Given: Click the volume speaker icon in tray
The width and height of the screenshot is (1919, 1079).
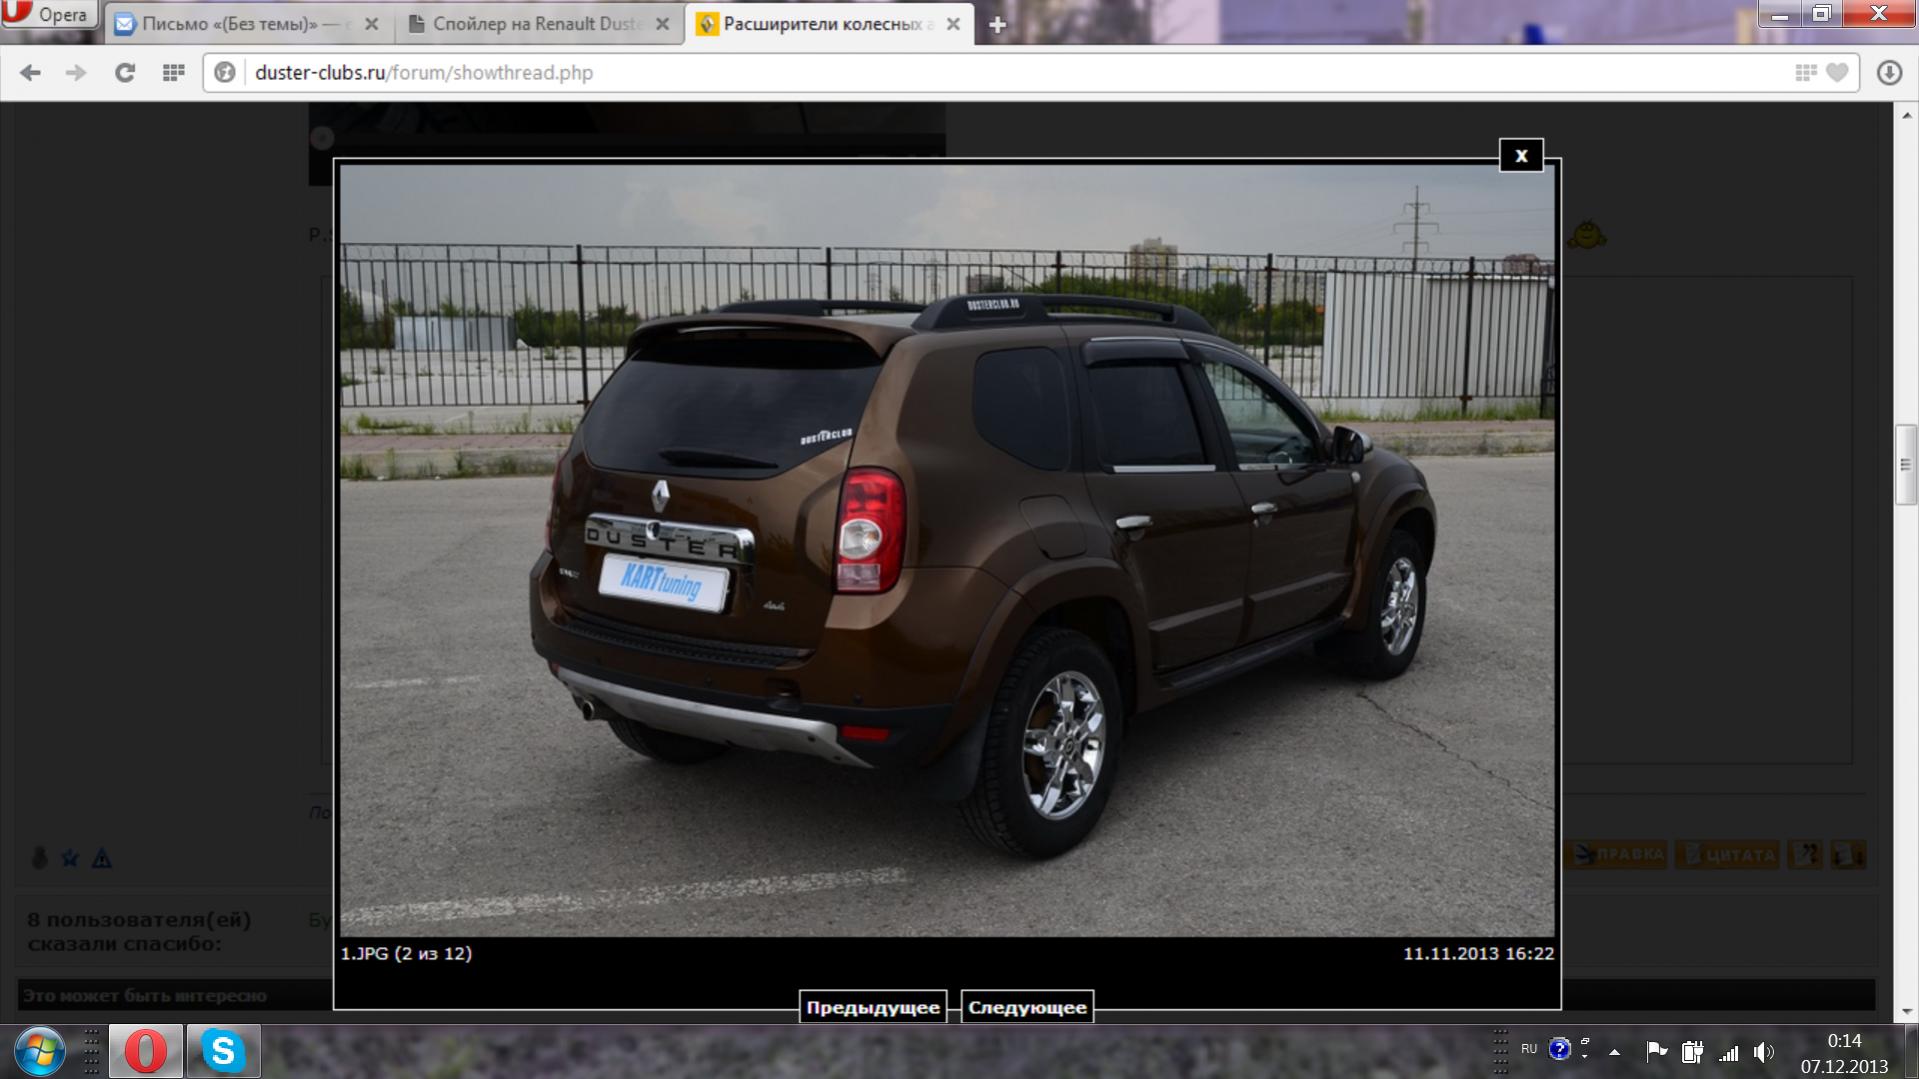Looking at the screenshot, I should tap(1763, 1052).
